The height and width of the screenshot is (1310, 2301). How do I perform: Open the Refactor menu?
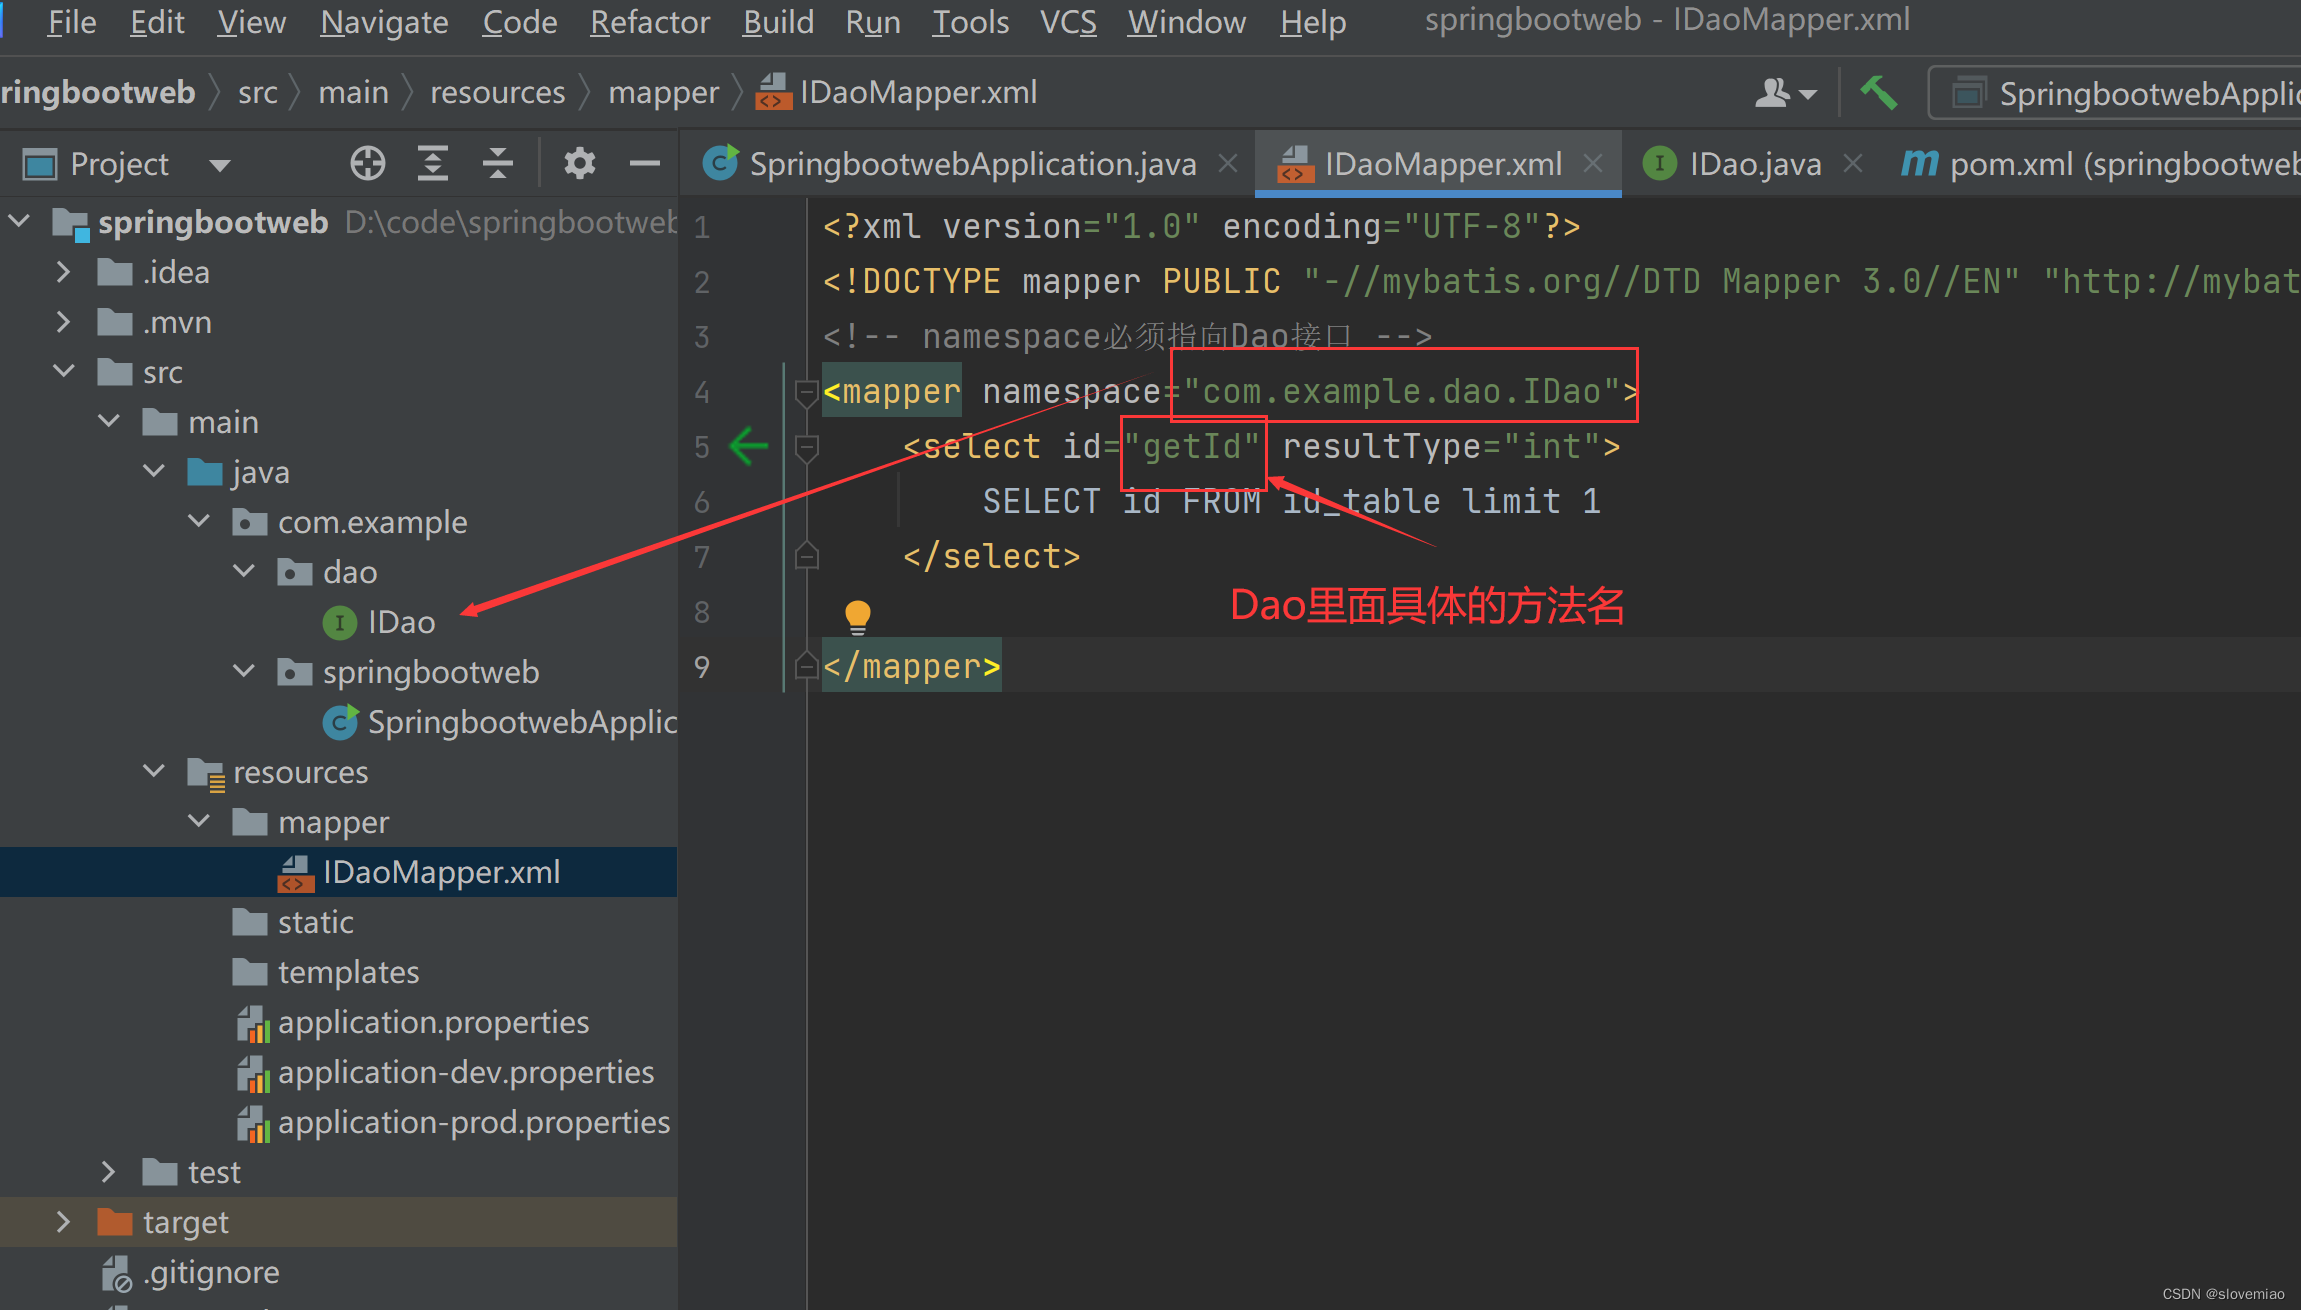coord(649,22)
